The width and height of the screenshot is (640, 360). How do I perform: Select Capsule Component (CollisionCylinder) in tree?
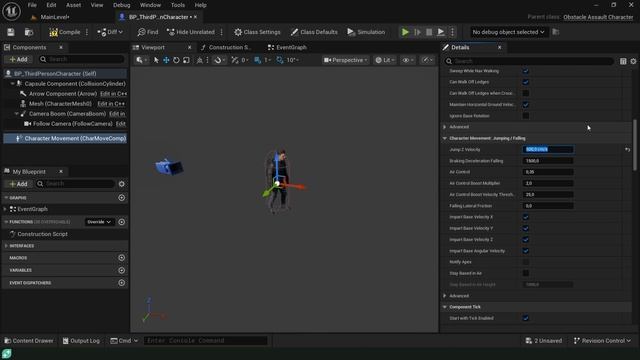[75, 84]
